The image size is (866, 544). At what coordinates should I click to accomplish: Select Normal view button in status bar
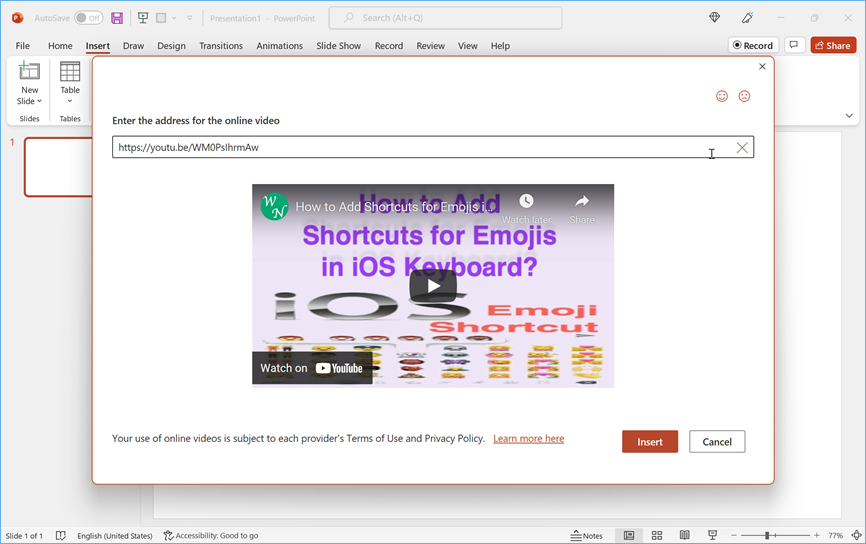click(x=629, y=536)
